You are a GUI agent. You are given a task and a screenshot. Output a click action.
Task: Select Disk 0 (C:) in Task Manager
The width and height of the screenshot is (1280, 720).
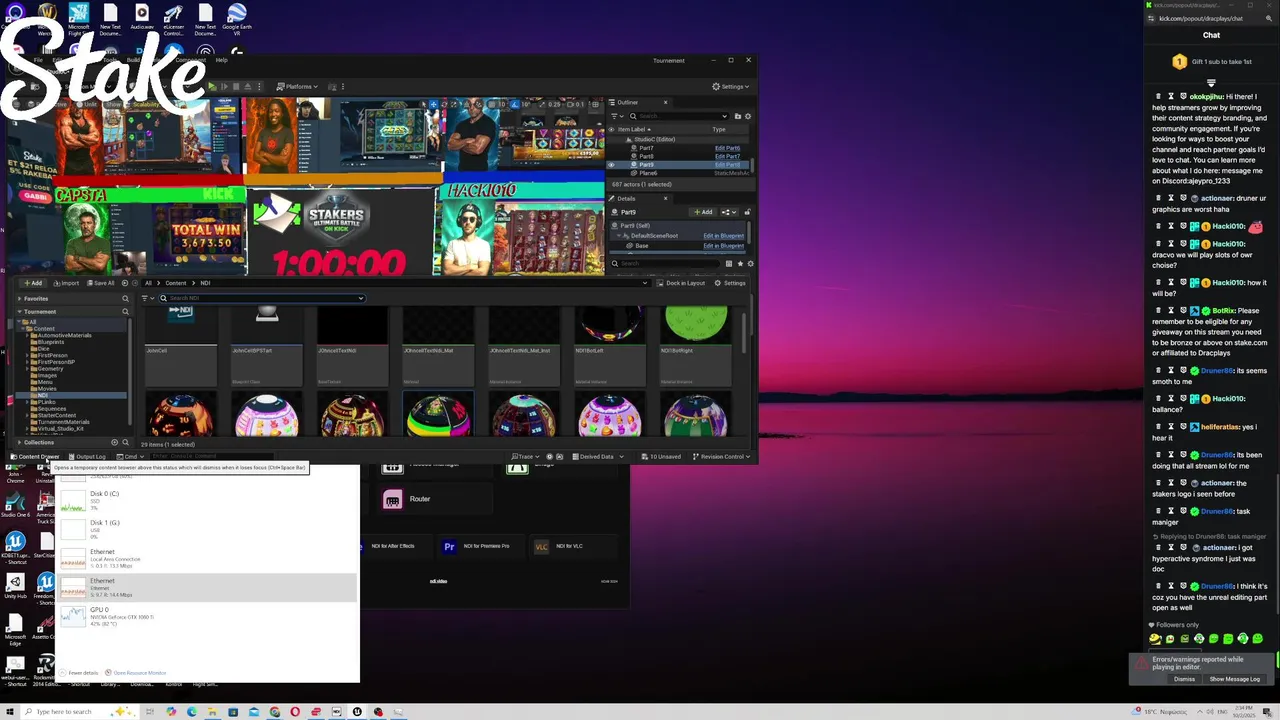tap(207, 500)
